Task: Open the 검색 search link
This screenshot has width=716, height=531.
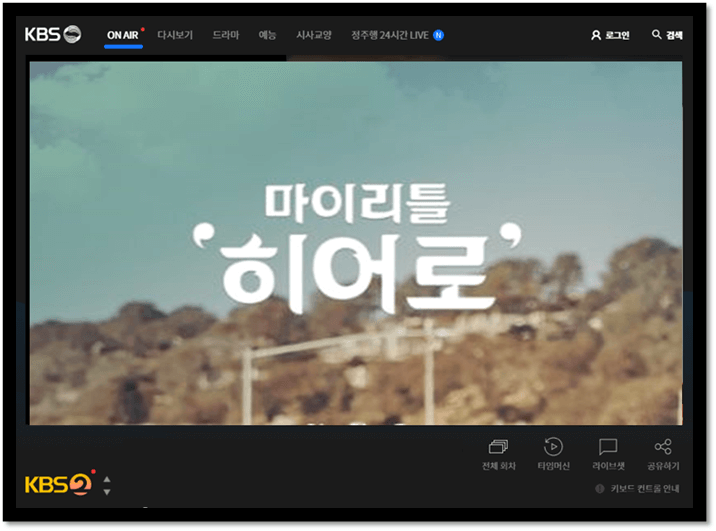Action: [x=674, y=35]
